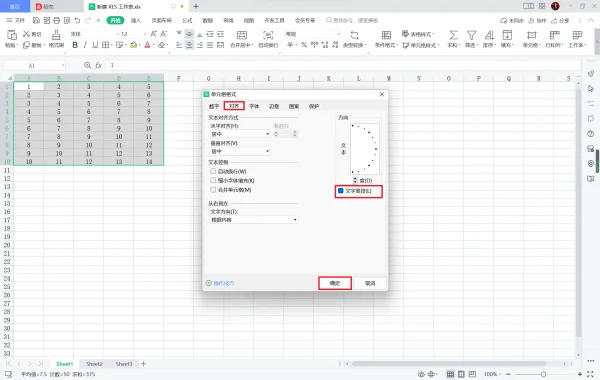Image resolution: width=600 pixels, height=380 pixels.
Task: Open the 插入 Insert ribbon tab
Action: (x=136, y=20)
